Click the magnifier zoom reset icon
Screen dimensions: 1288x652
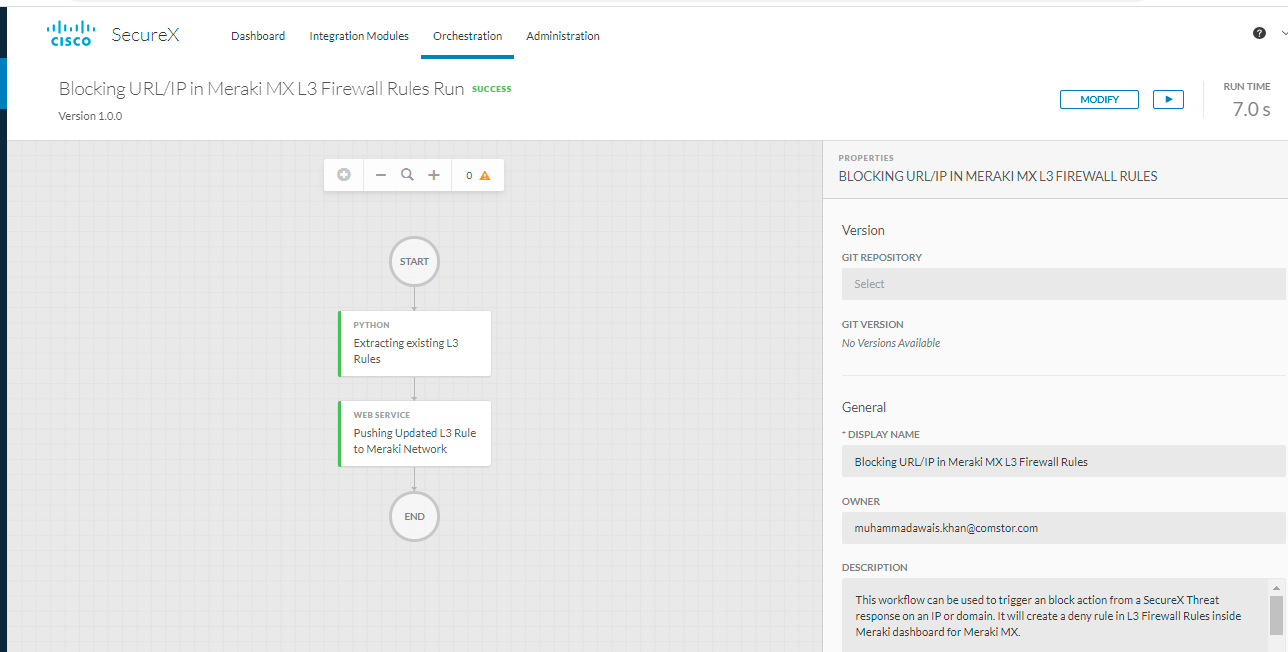pyautogui.click(x=407, y=175)
